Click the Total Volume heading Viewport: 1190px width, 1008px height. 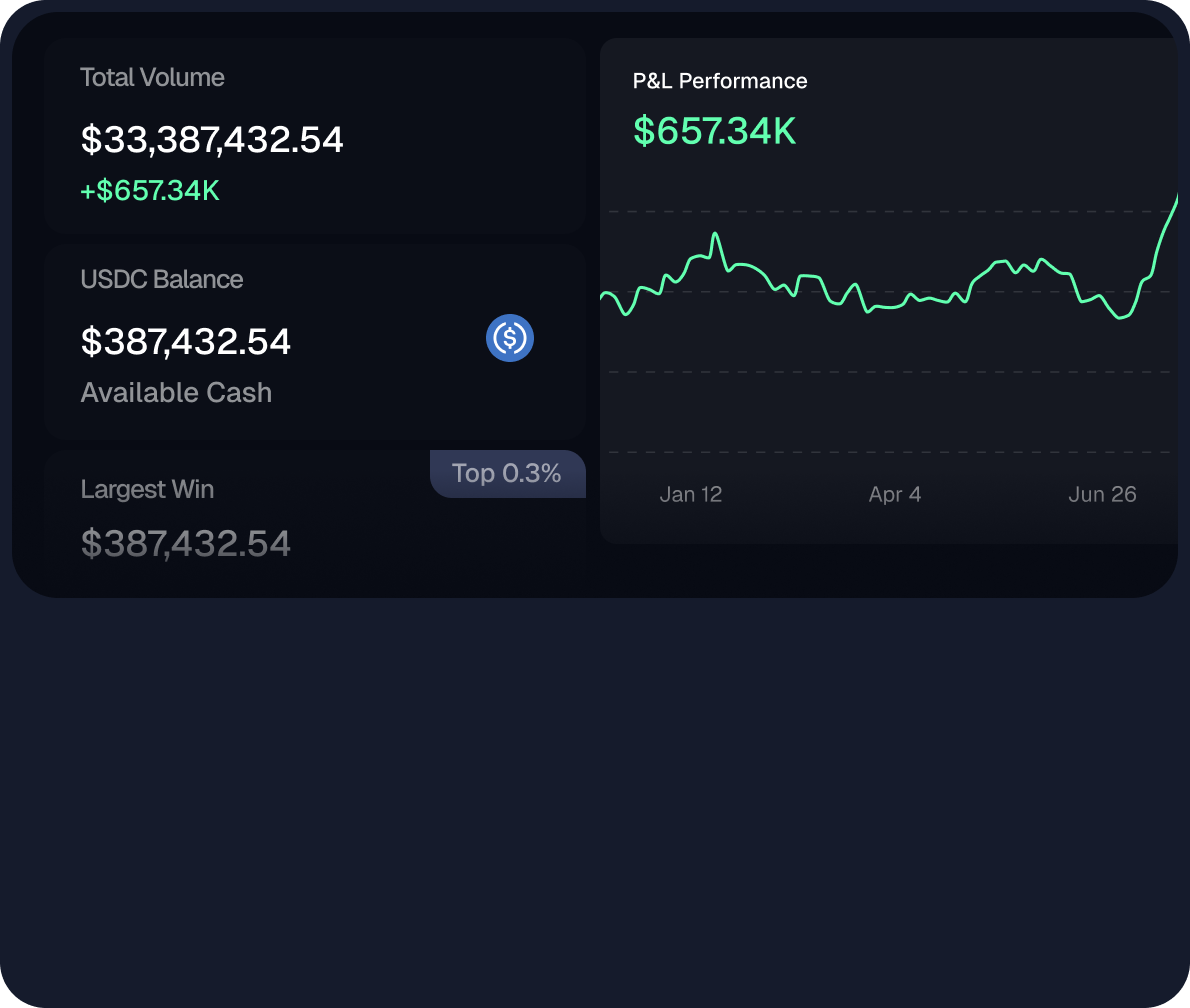click(x=152, y=78)
